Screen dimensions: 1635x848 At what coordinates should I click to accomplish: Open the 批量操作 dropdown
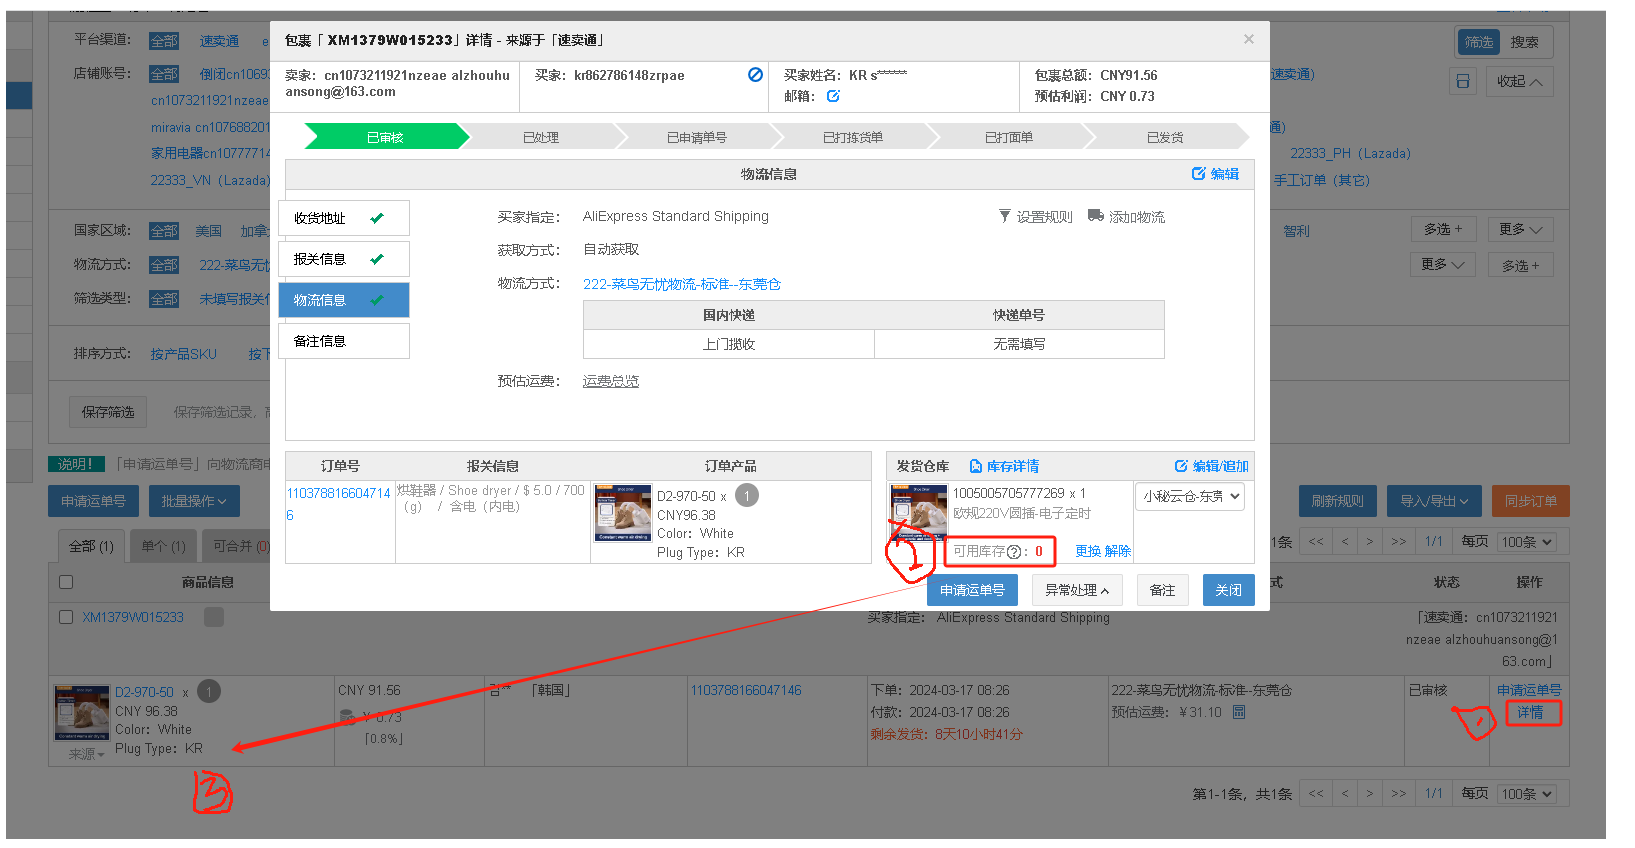point(194,501)
